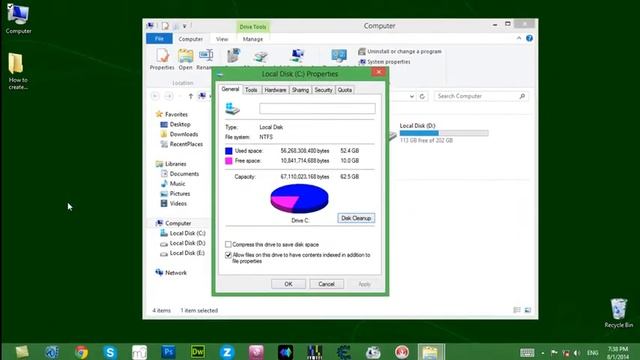Click the Map network drive ribbon icon

pos(260,57)
